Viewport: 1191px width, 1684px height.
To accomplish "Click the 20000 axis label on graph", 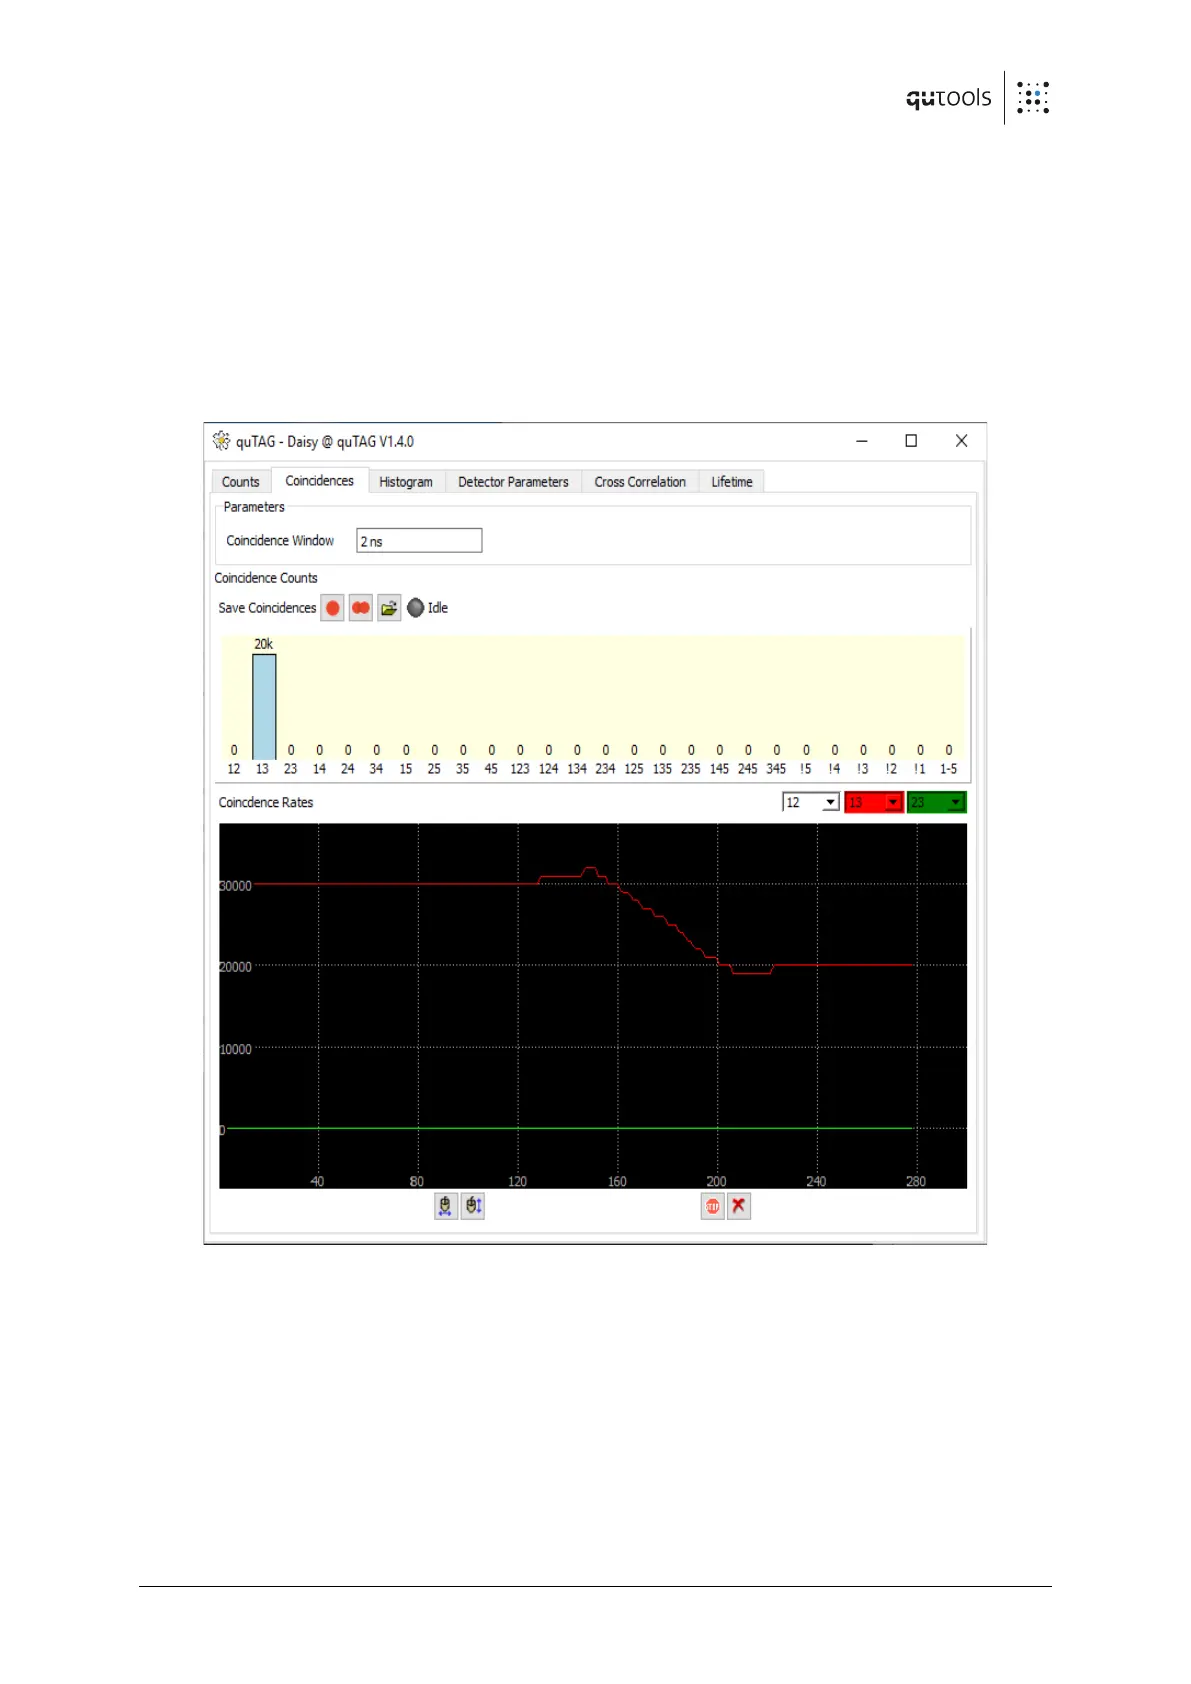I will tap(236, 967).
